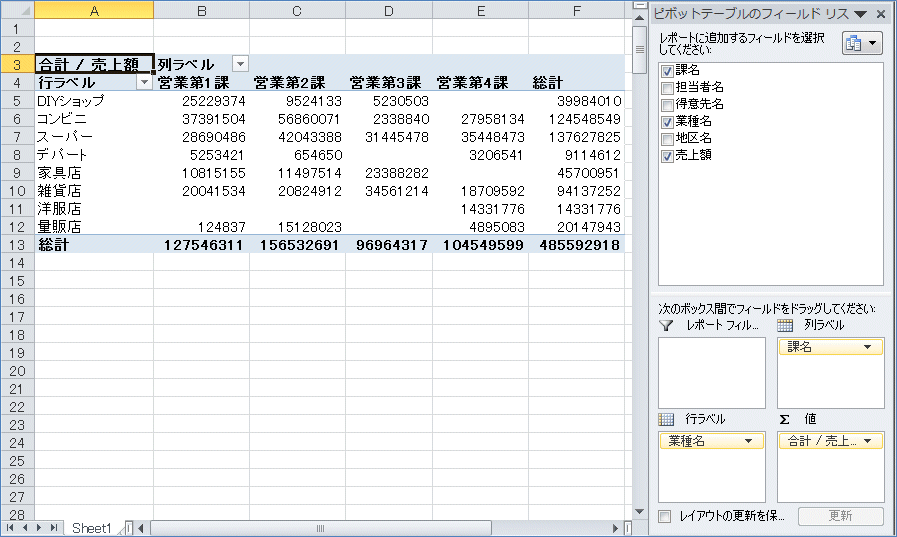
Task: Check the 得意先名 field checkbox
Action: pyautogui.click(x=666, y=105)
